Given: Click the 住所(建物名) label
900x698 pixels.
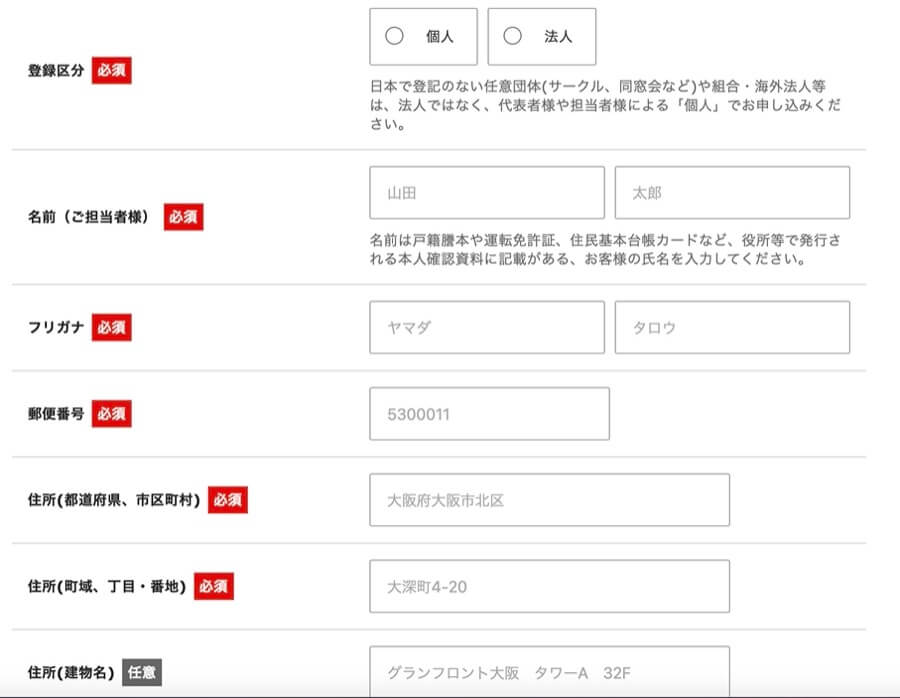Looking at the screenshot, I should tap(71, 672).
